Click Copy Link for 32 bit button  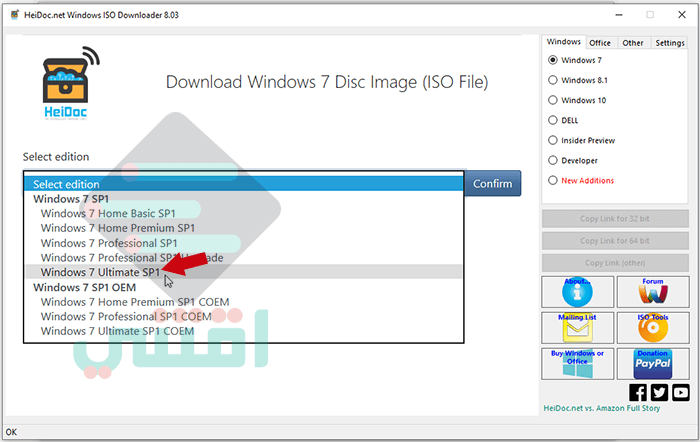(x=615, y=219)
